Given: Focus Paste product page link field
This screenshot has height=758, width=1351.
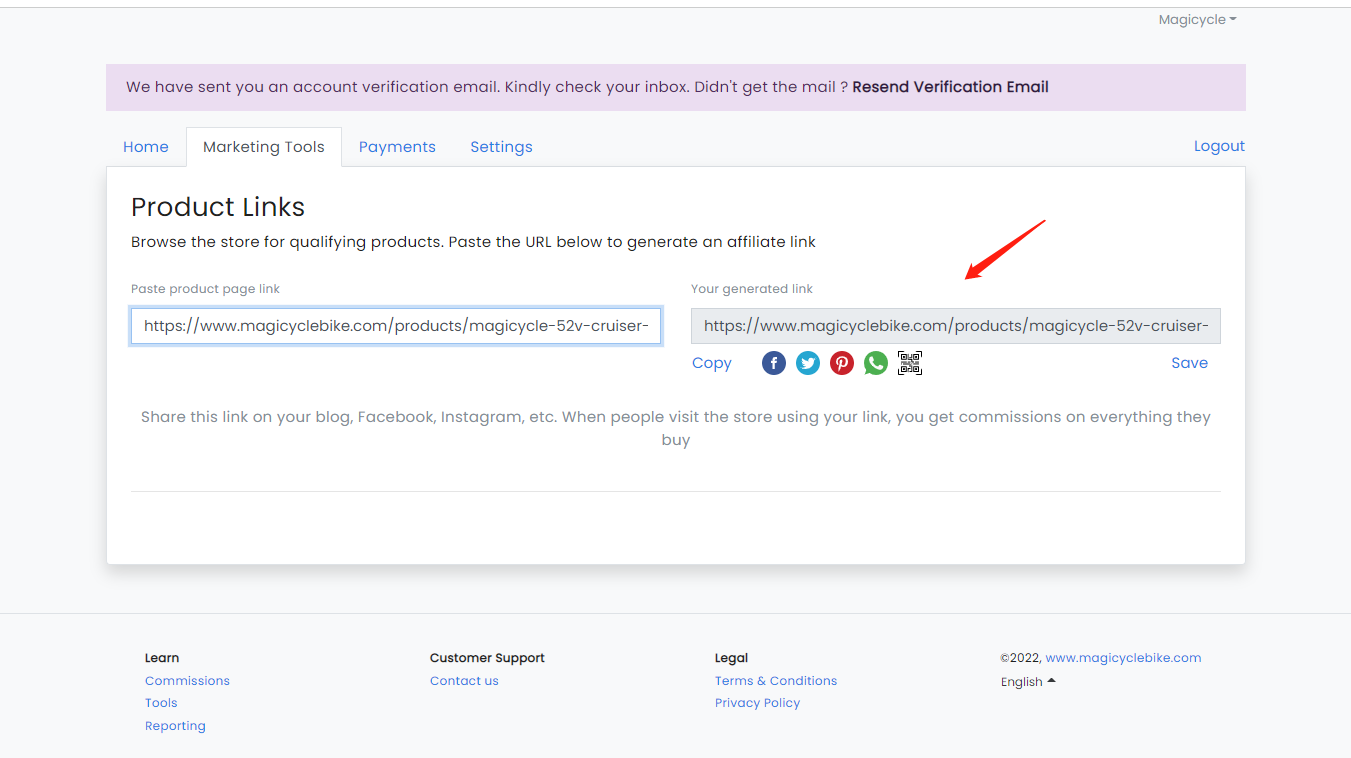Looking at the screenshot, I should (396, 326).
